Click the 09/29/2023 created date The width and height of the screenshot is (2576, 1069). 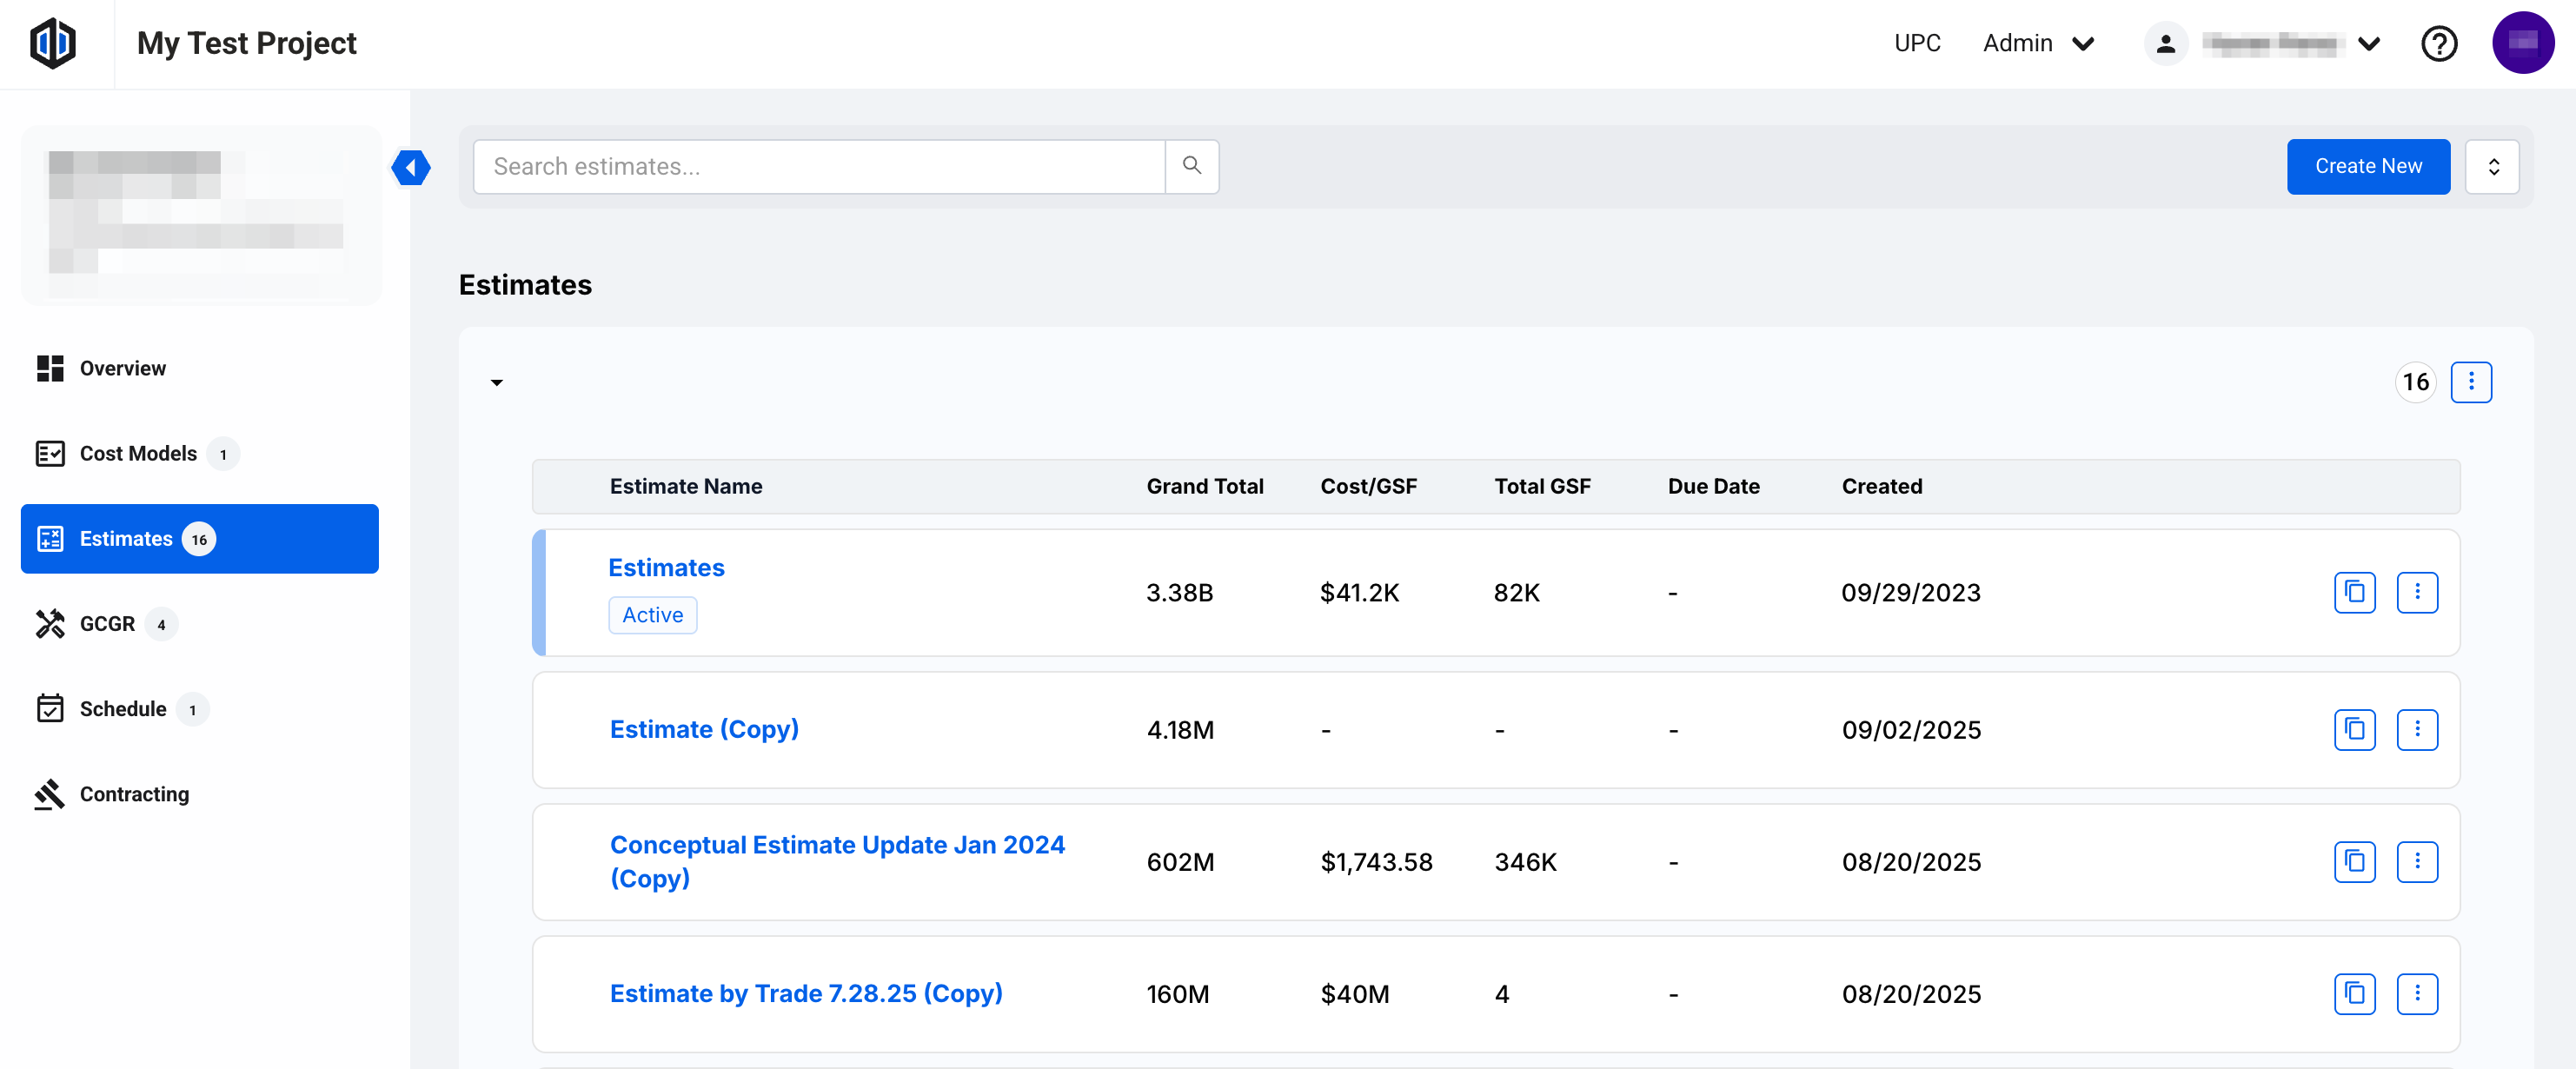1911,593
